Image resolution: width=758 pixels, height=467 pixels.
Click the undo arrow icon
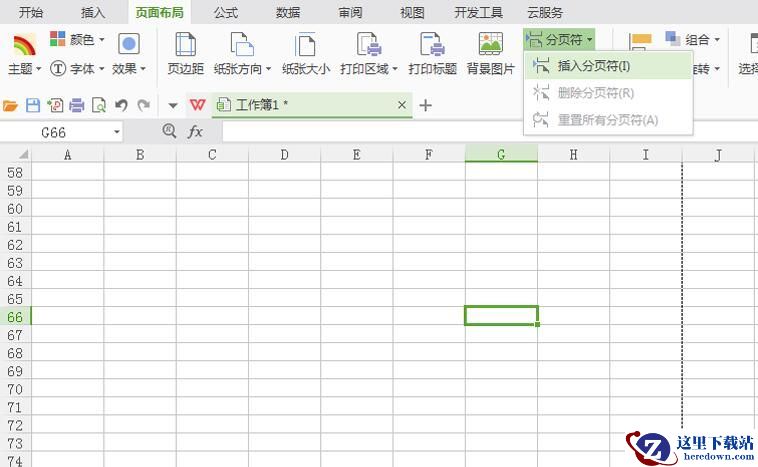click(x=121, y=105)
